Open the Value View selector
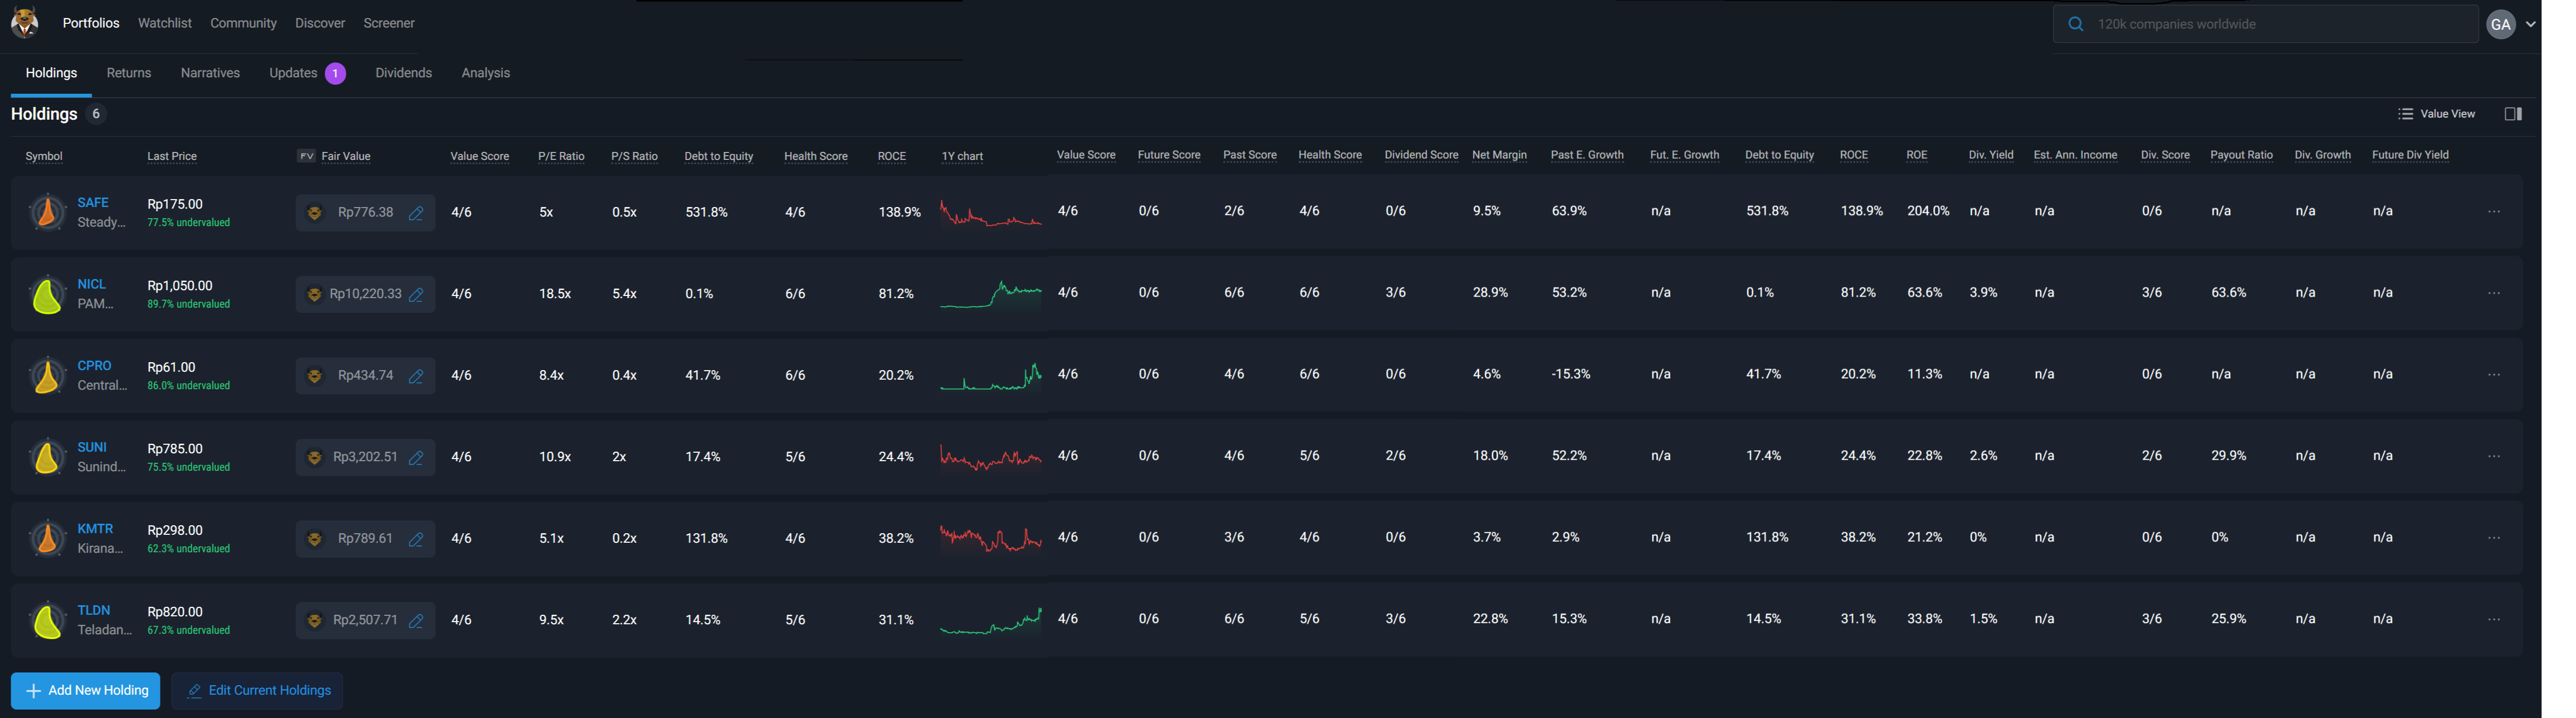This screenshot has width=2576, height=718. [2436, 114]
